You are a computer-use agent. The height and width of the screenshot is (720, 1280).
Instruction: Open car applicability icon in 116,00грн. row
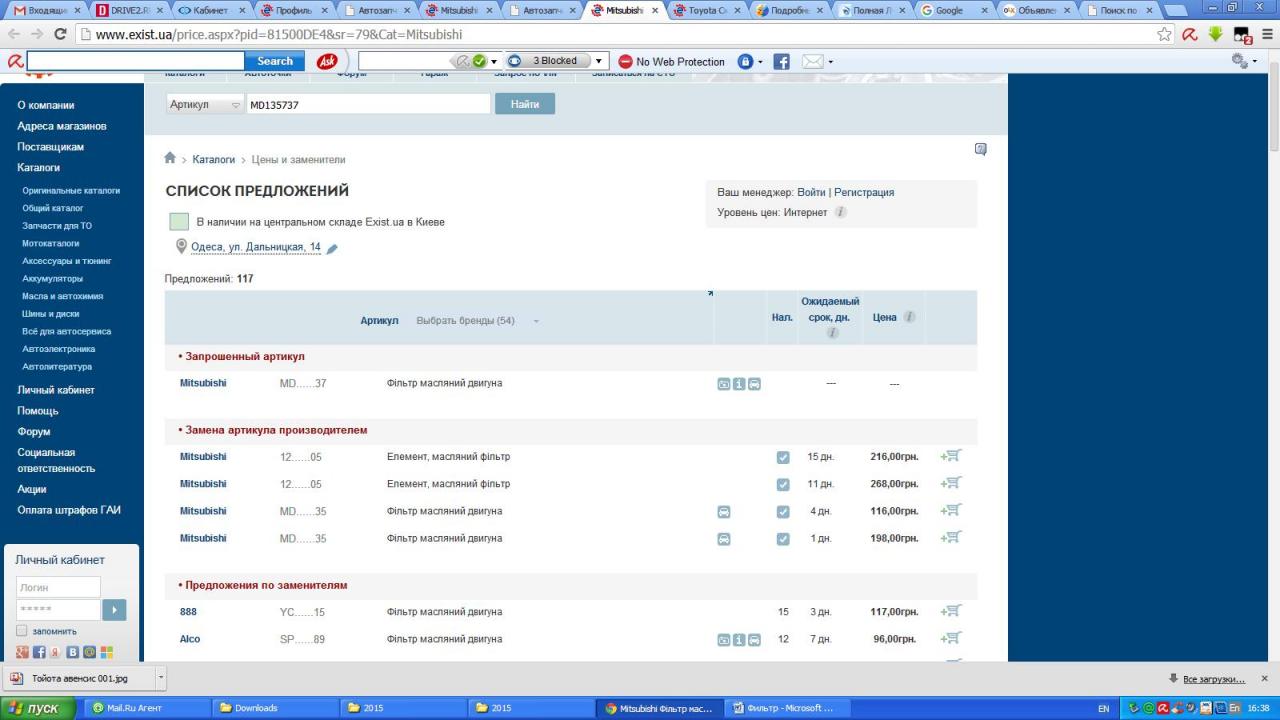pyautogui.click(x=724, y=511)
